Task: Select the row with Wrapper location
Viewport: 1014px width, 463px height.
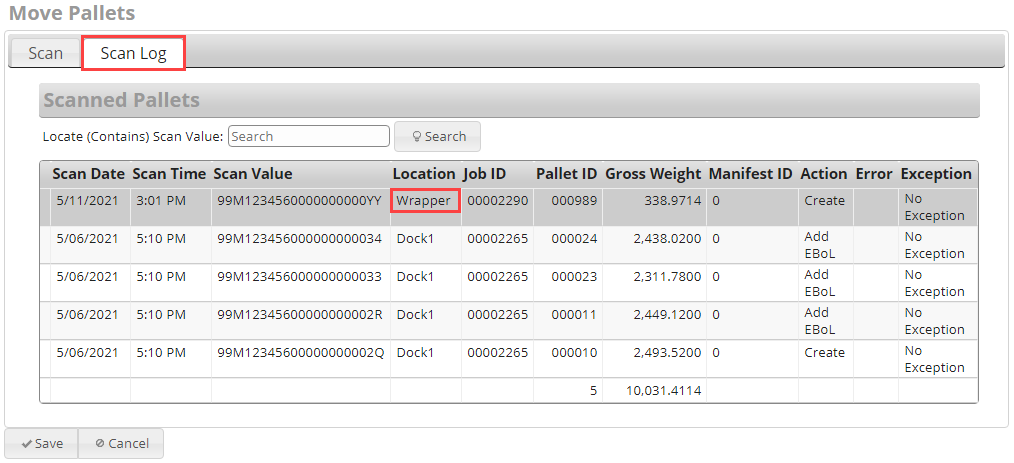Action: [x=509, y=207]
